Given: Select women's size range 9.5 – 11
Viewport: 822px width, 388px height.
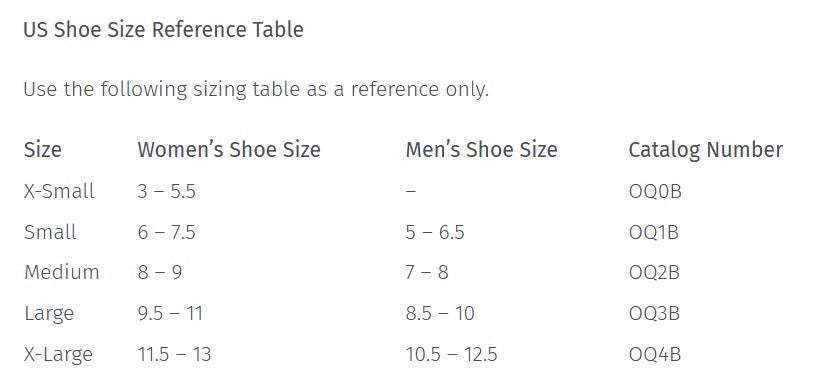Looking at the screenshot, I should 170,314.
